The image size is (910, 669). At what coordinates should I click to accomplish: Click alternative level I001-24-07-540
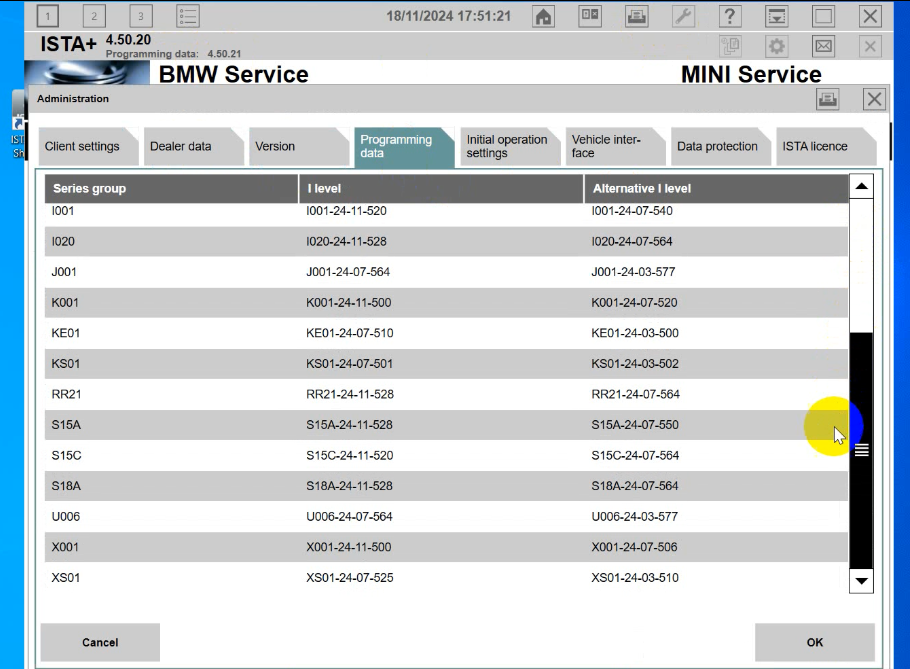click(x=632, y=211)
